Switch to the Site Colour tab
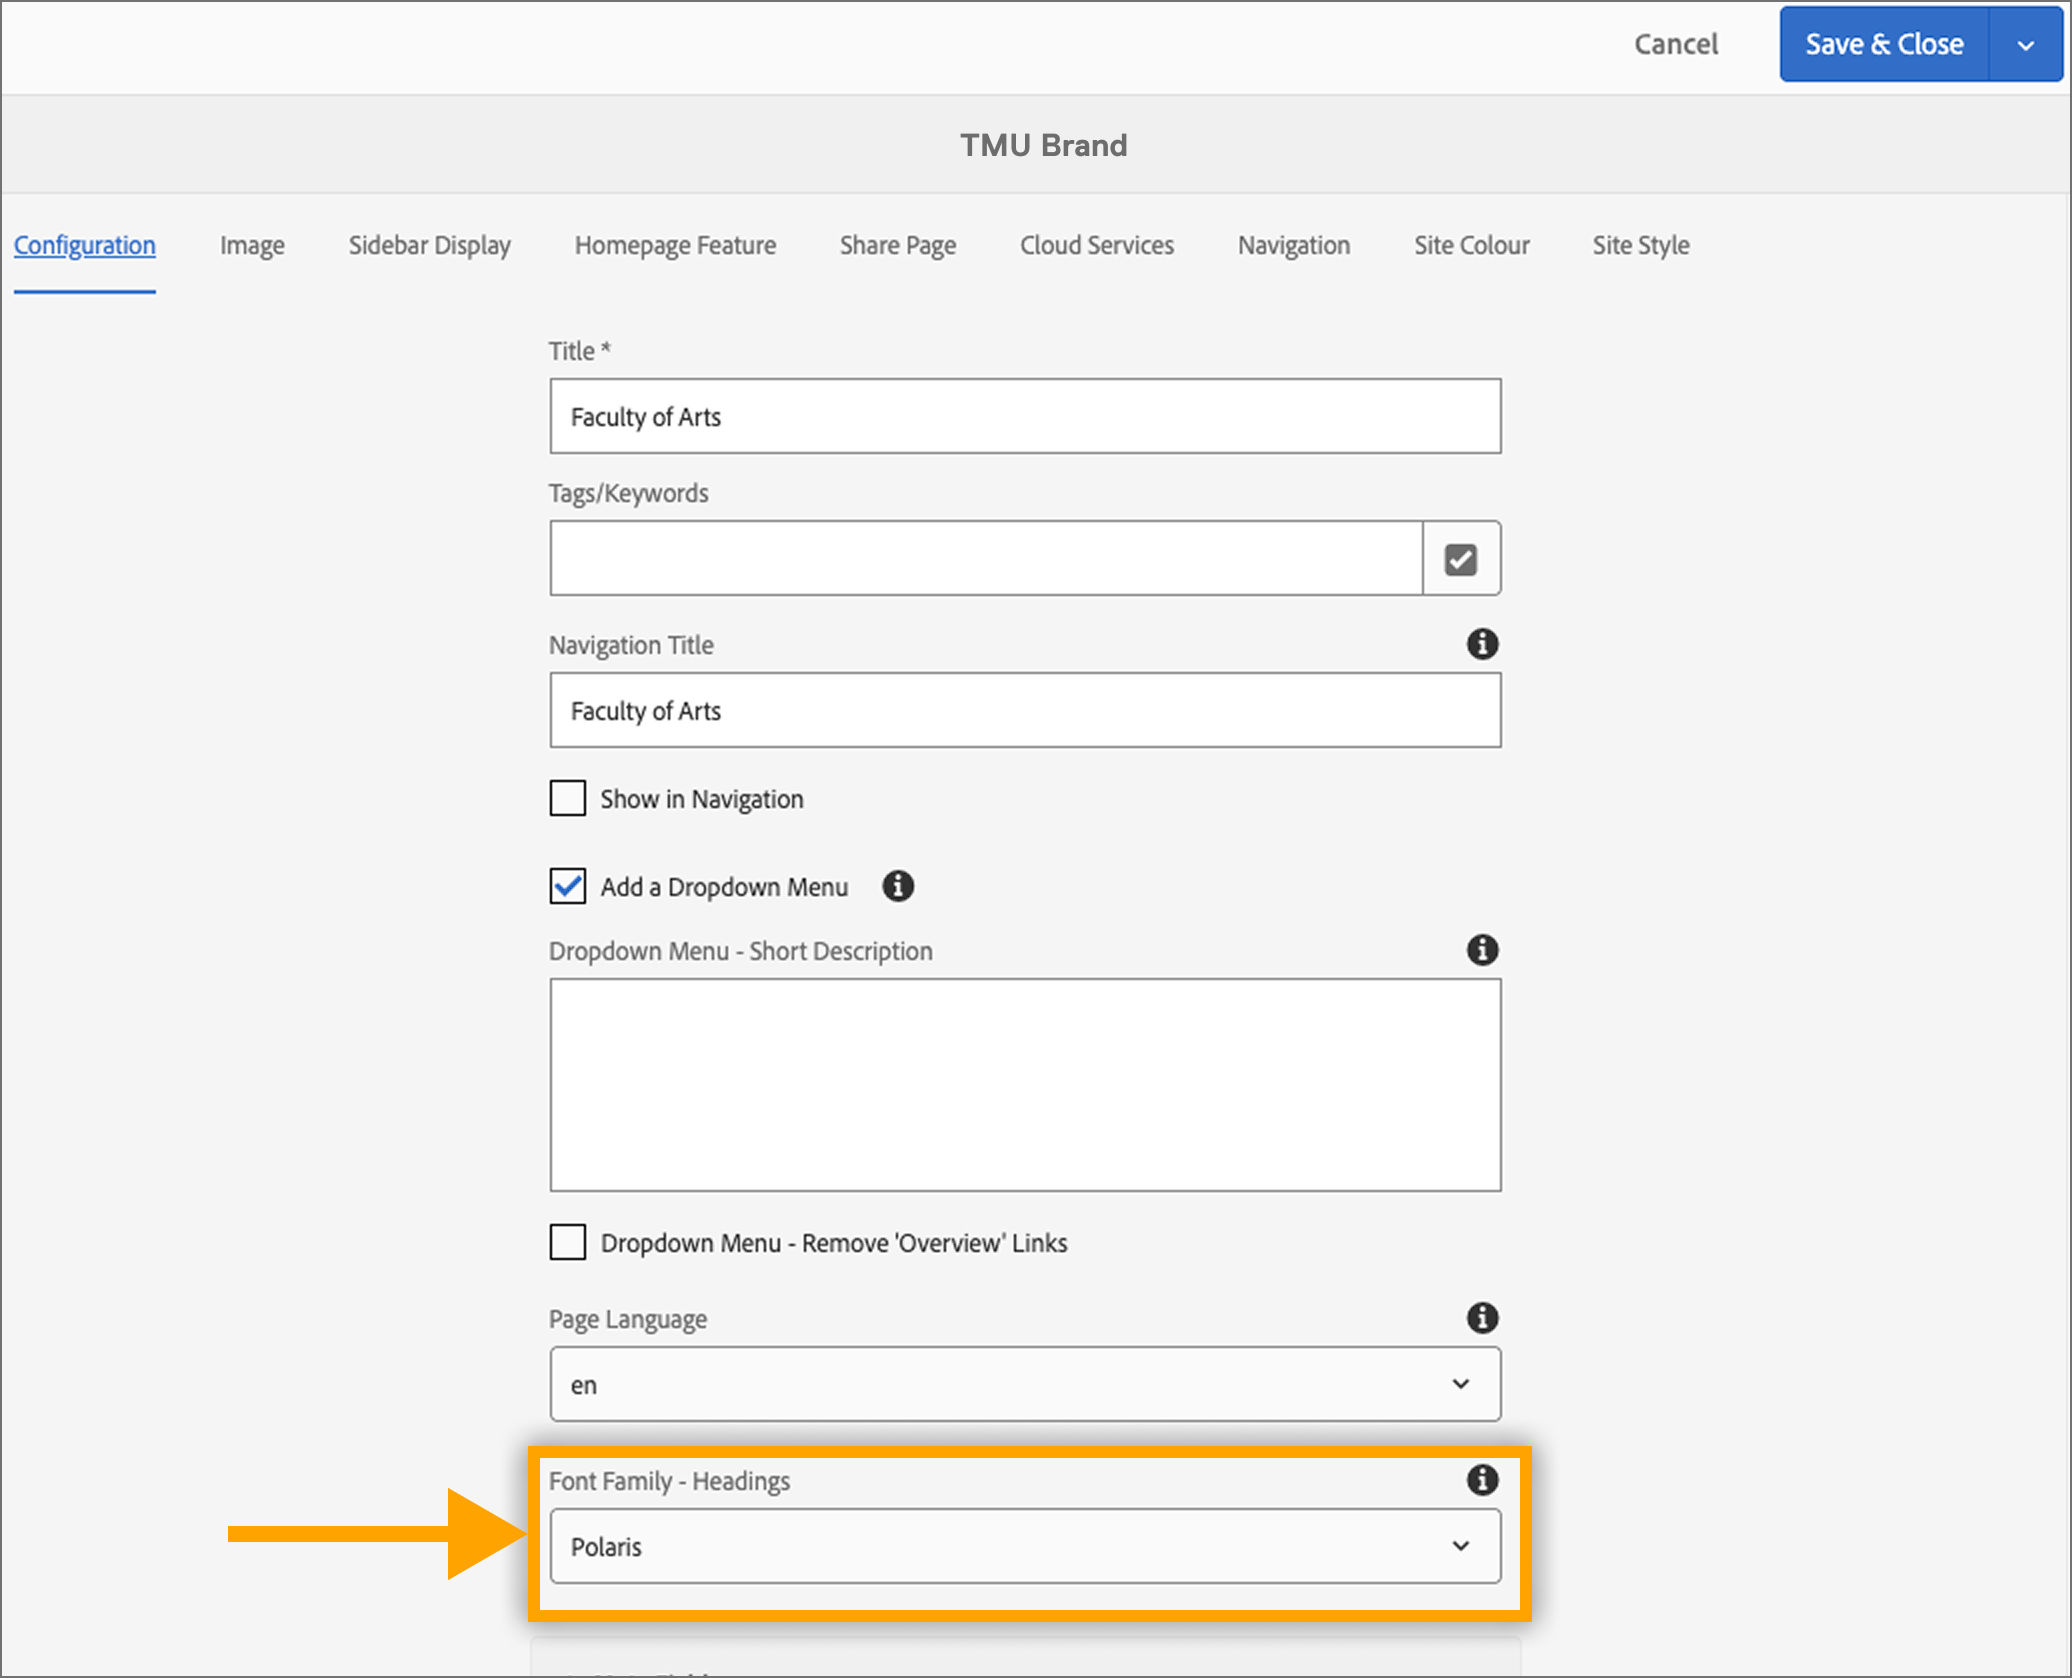This screenshot has height=1678, width=2072. tap(1471, 245)
